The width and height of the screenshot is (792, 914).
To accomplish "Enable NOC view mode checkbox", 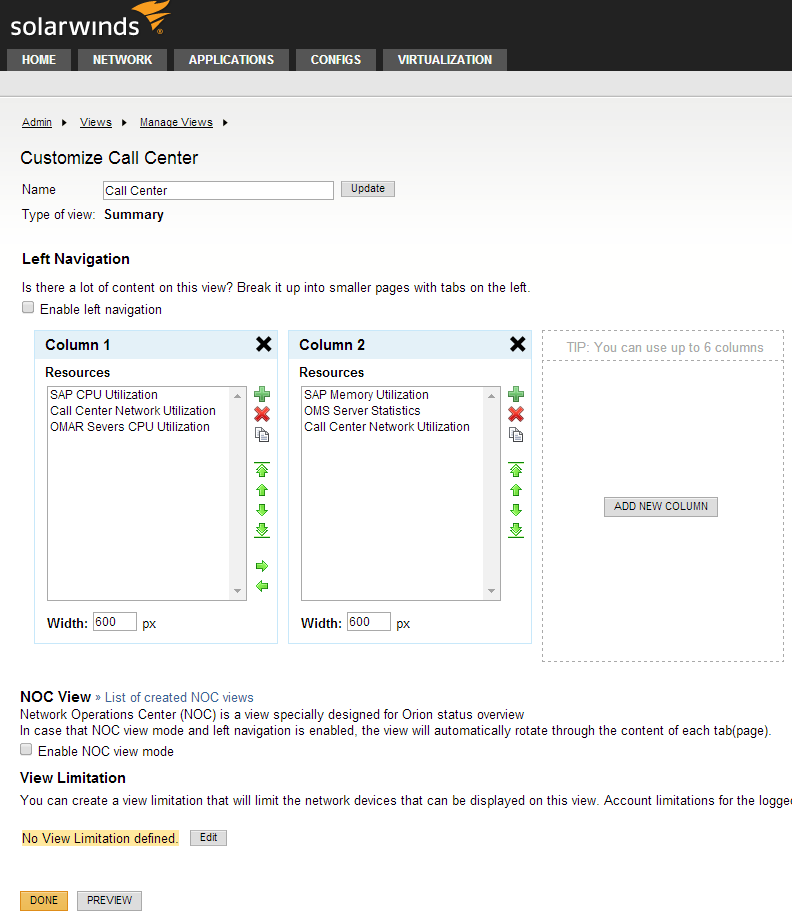I will pyautogui.click(x=26, y=749).
